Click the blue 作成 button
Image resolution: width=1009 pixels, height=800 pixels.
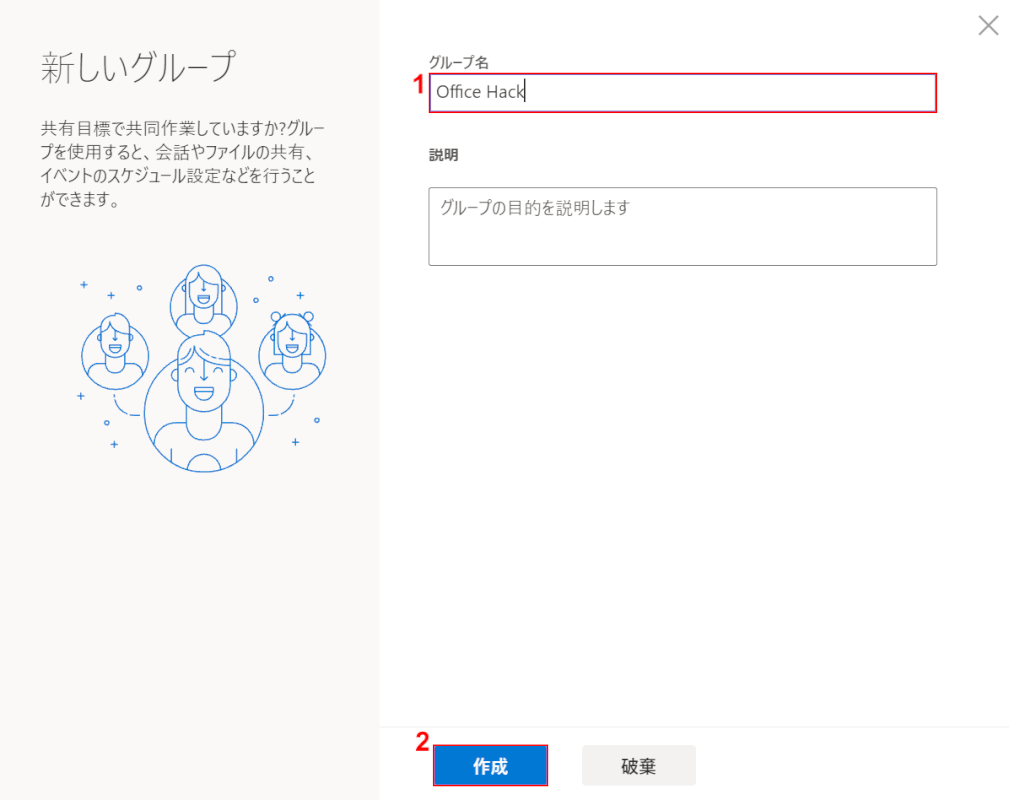(490, 765)
